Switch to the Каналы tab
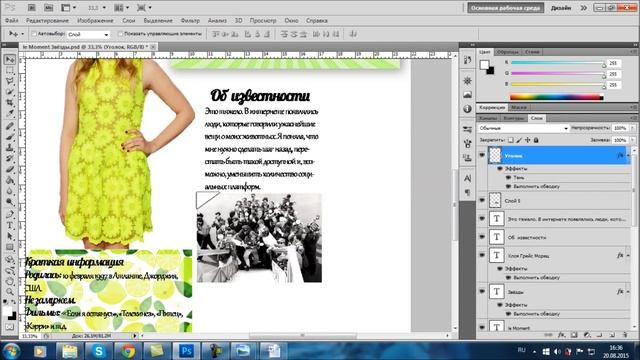 coord(488,118)
